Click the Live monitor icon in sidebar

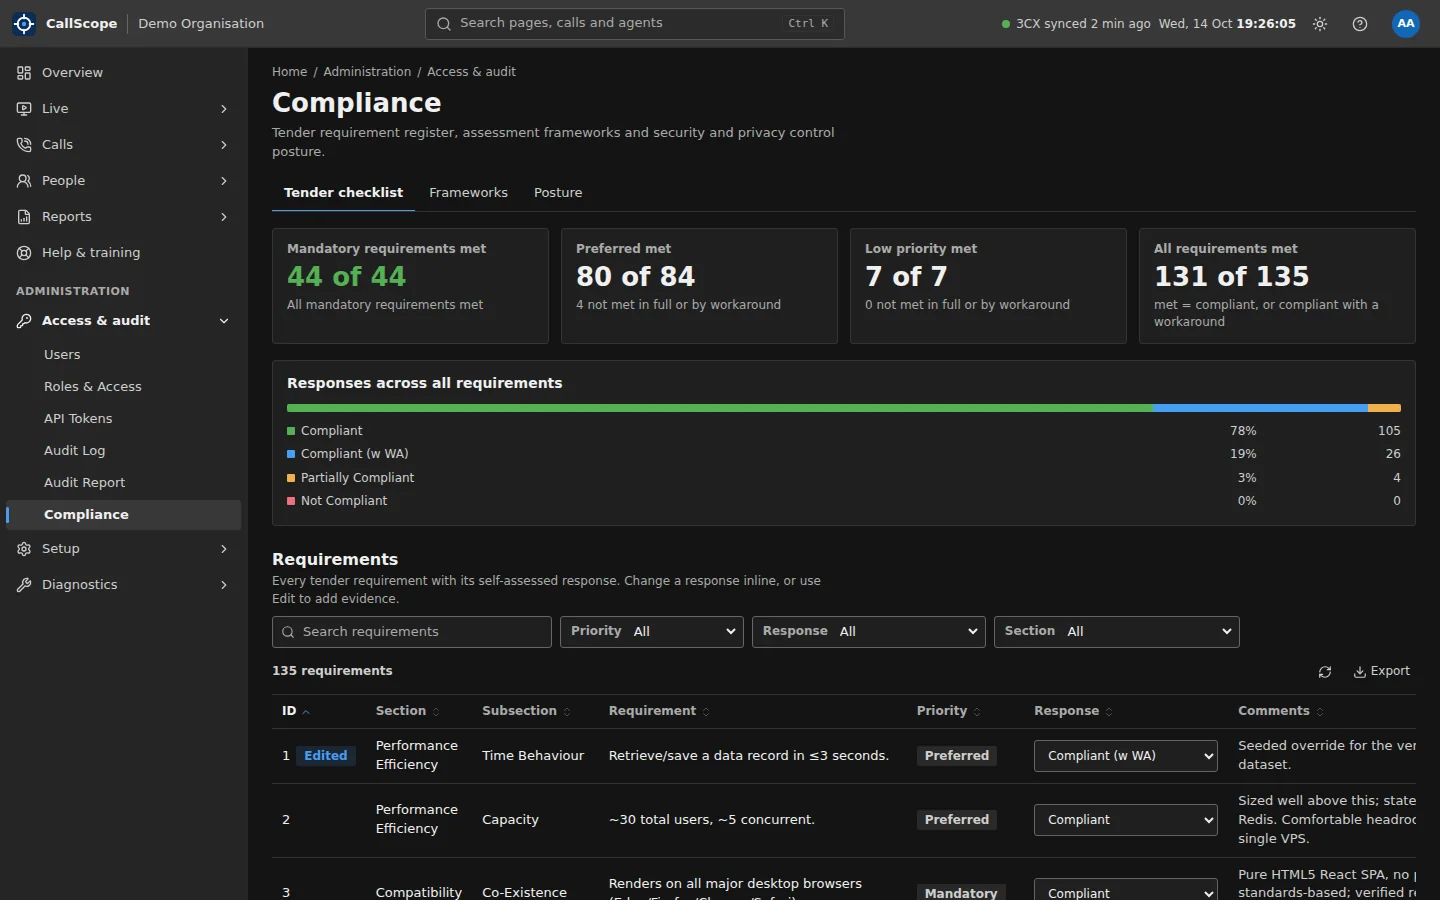(24, 108)
